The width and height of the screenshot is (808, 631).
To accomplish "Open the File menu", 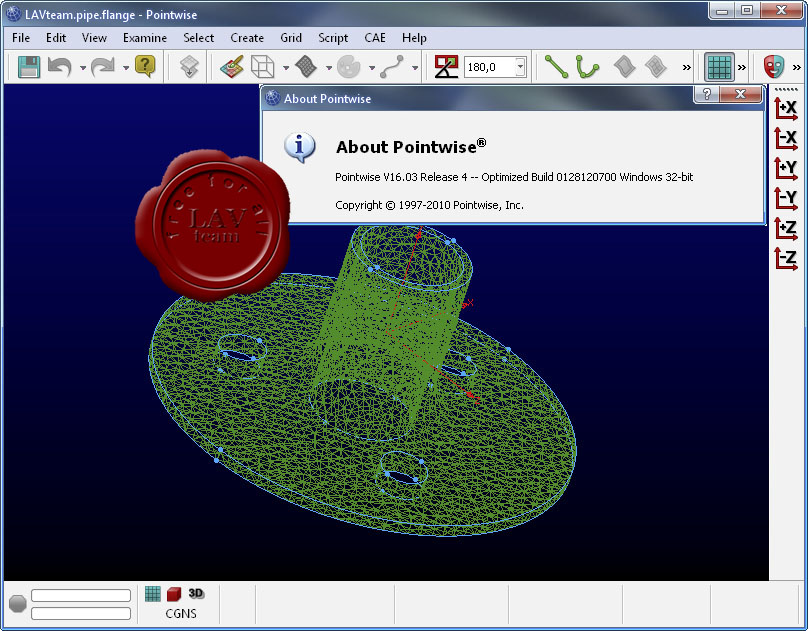I will coord(21,38).
